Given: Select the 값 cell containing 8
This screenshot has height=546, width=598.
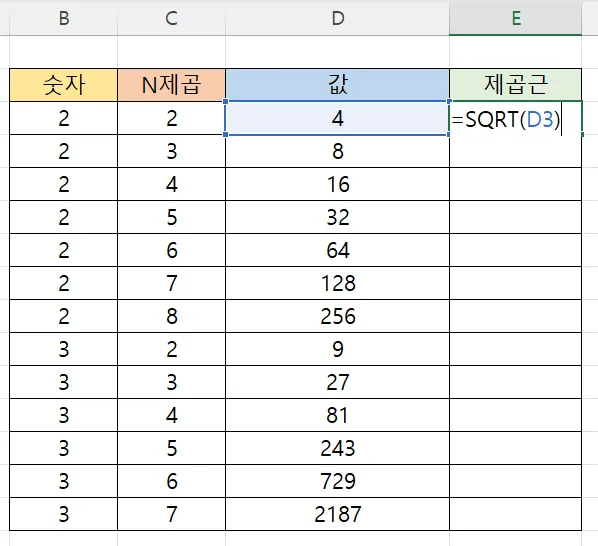Looking at the screenshot, I should (338, 151).
